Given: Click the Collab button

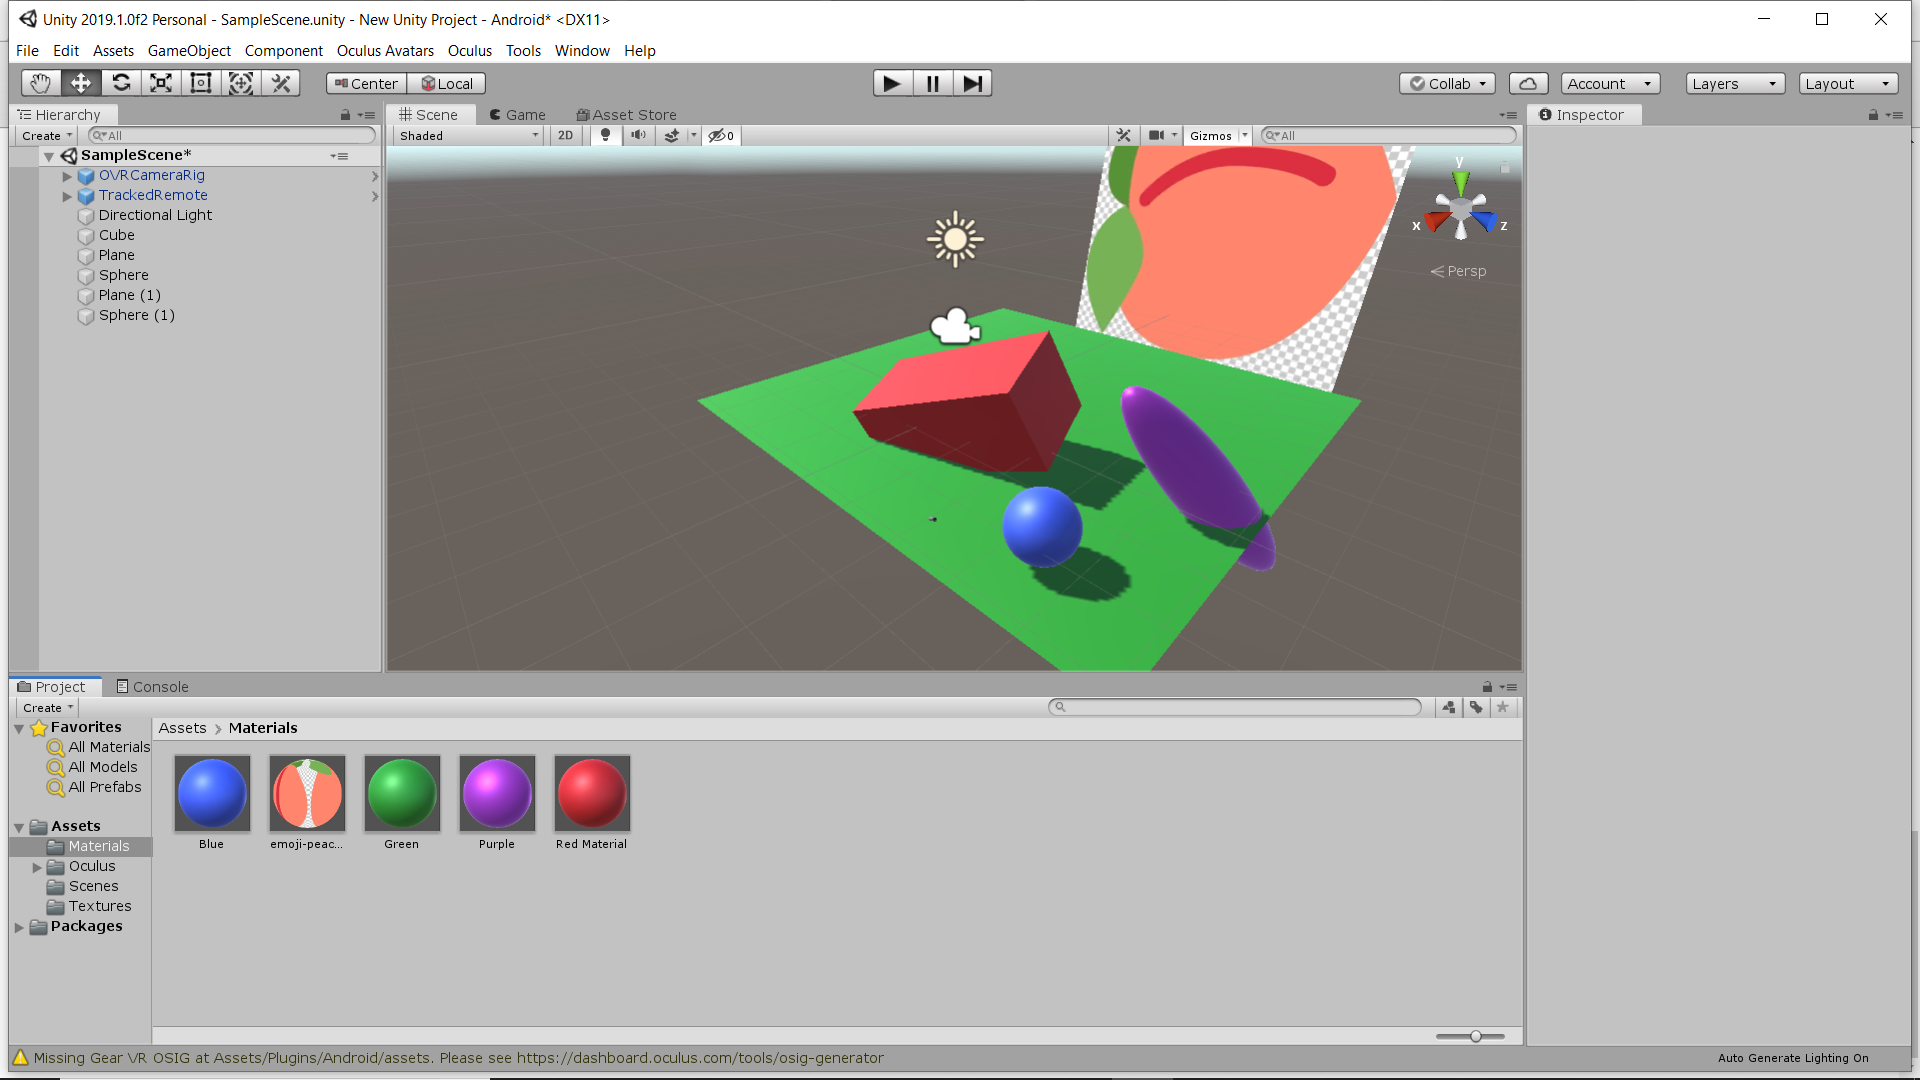Looking at the screenshot, I should [x=1447, y=84].
